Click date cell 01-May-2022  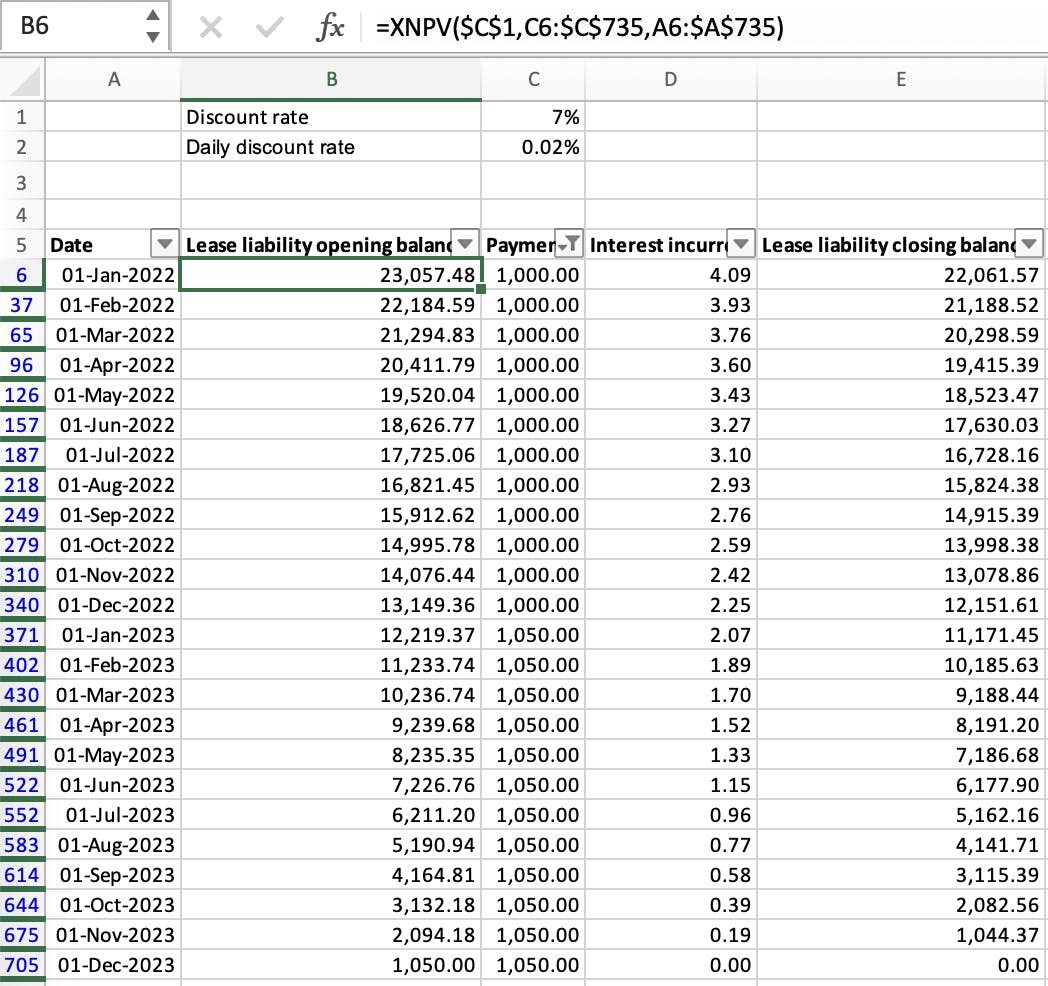tap(113, 395)
